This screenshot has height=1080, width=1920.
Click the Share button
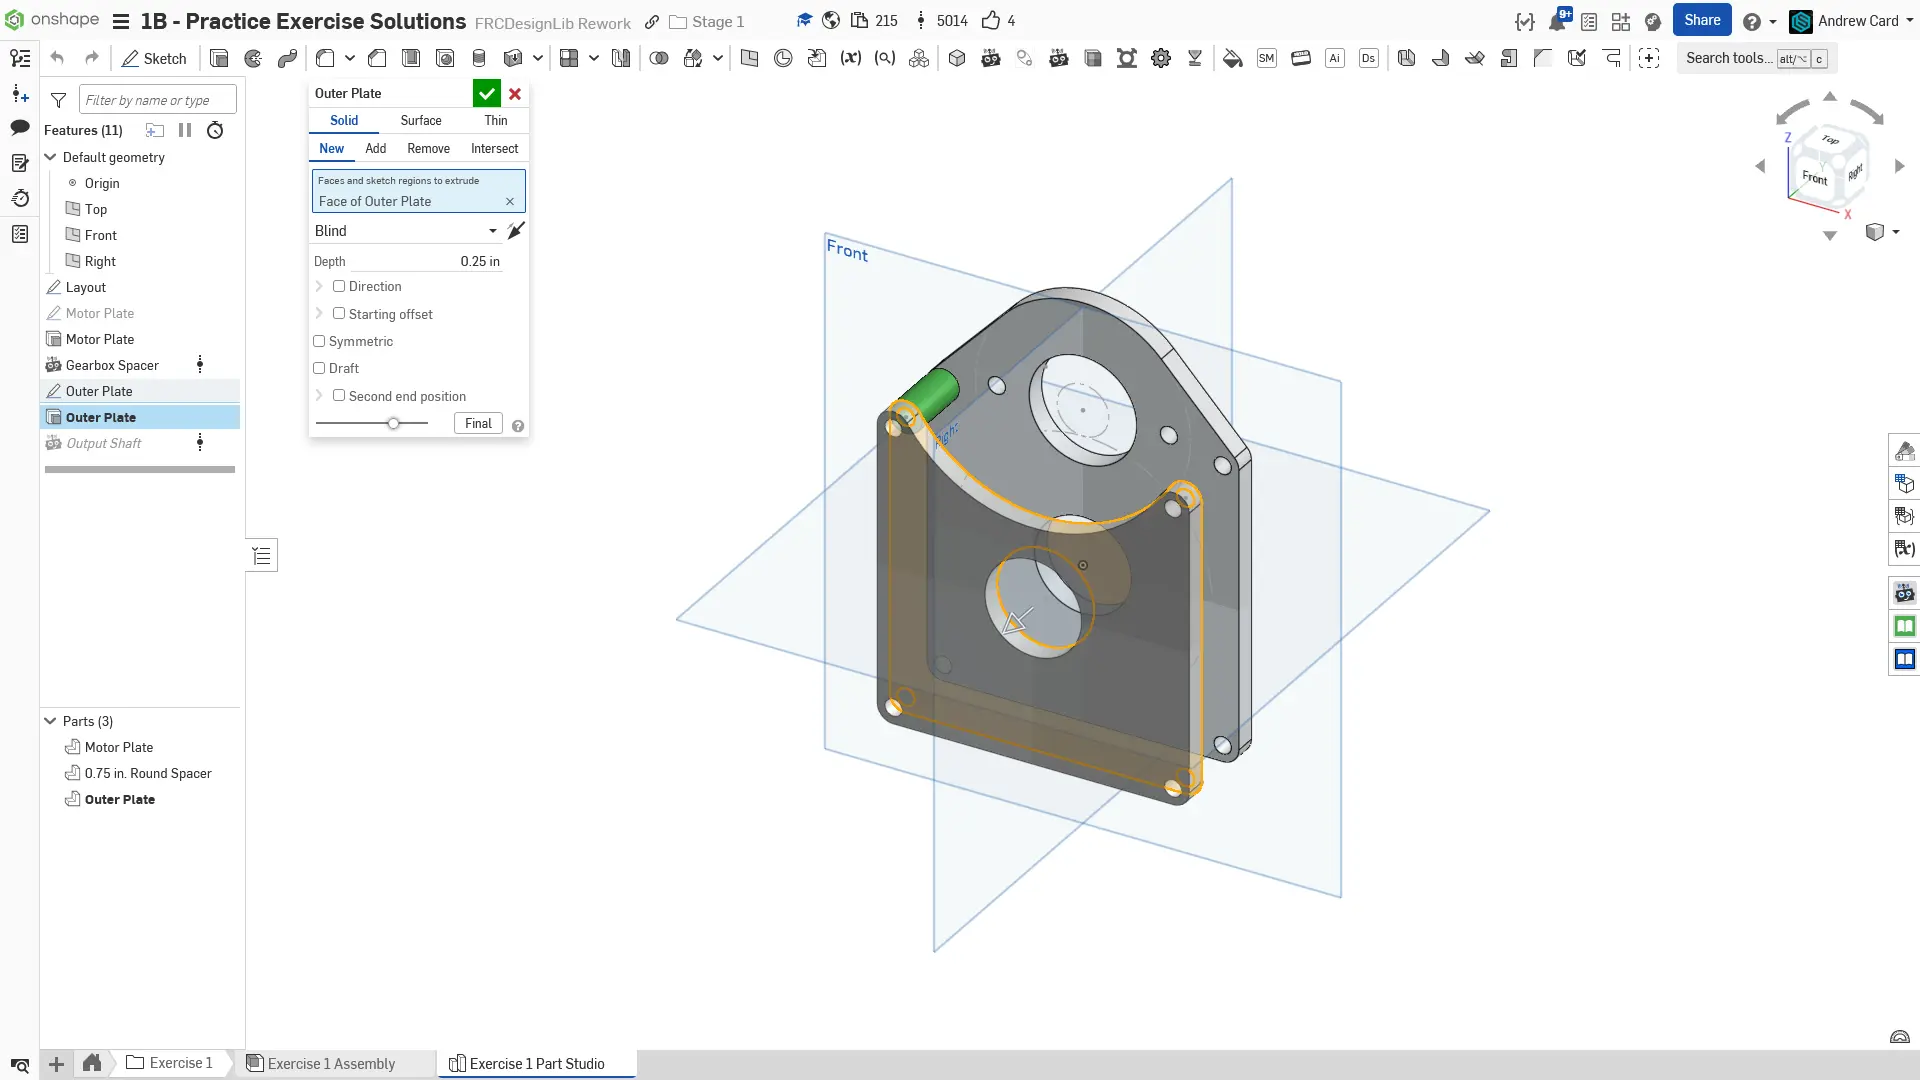coord(1701,20)
